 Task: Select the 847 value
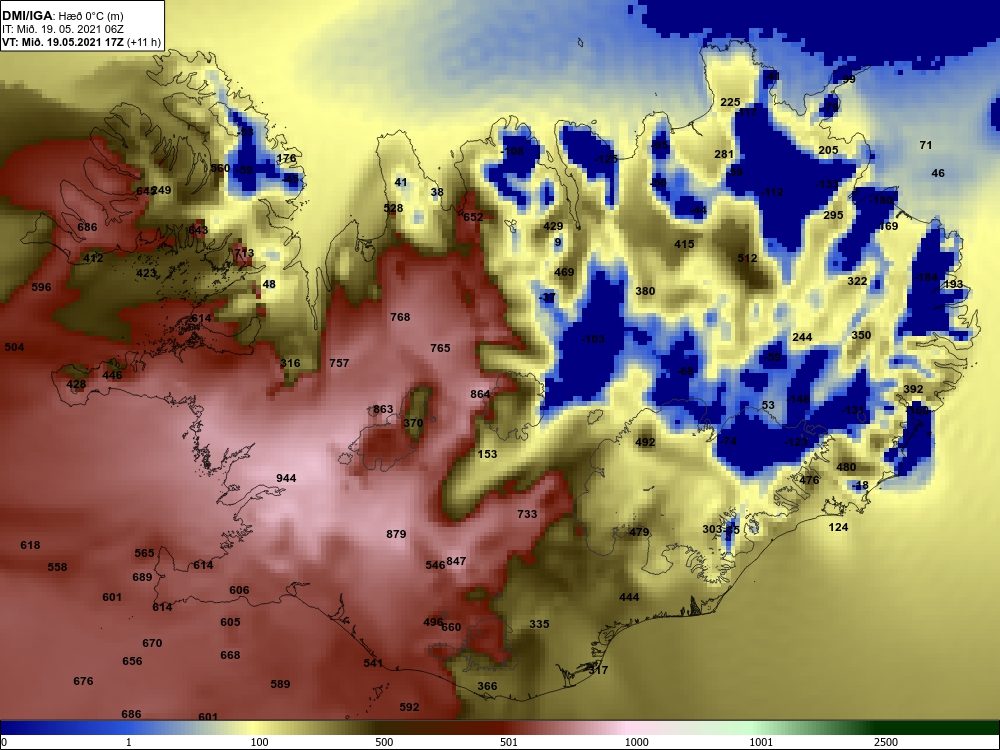click(x=457, y=561)
